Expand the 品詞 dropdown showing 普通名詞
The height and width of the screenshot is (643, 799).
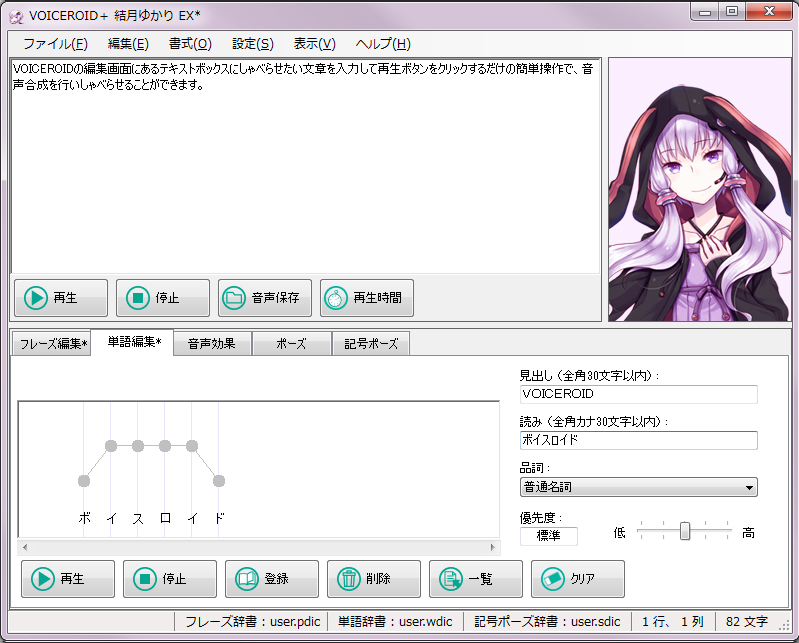point(638,487)
